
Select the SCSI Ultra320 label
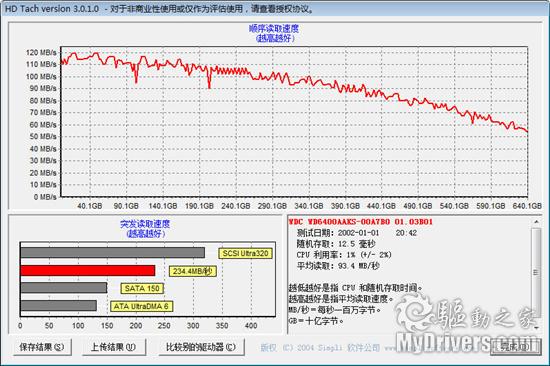tap(245, 253)
